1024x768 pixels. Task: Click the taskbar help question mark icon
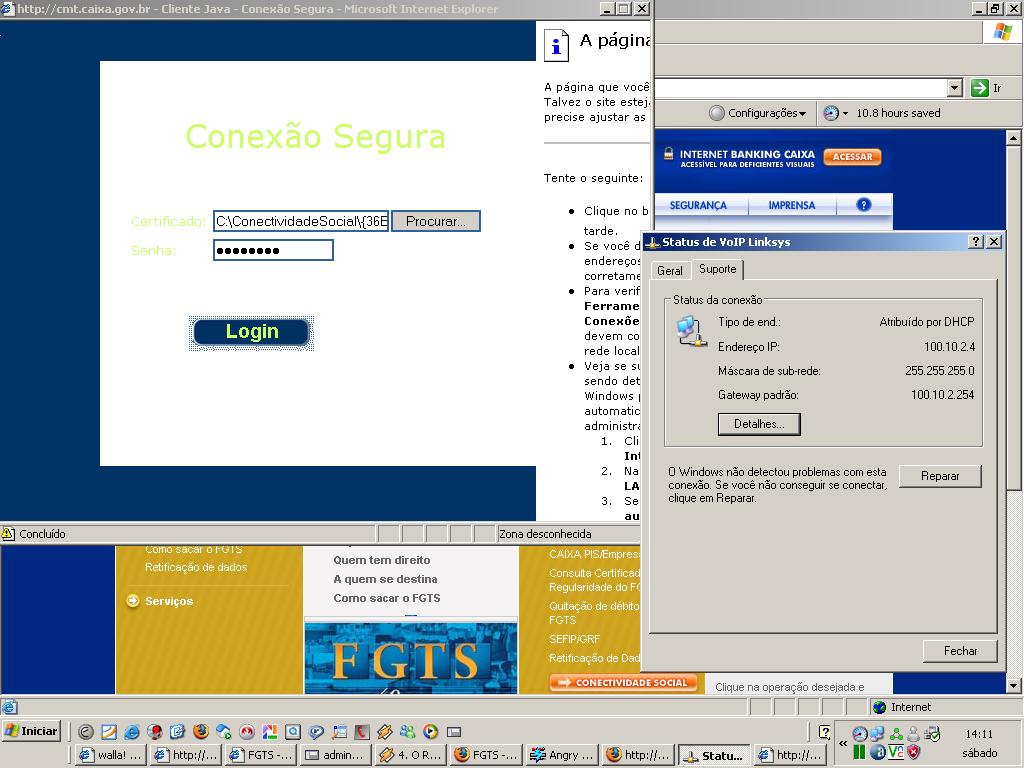click(x=824, y=732)
